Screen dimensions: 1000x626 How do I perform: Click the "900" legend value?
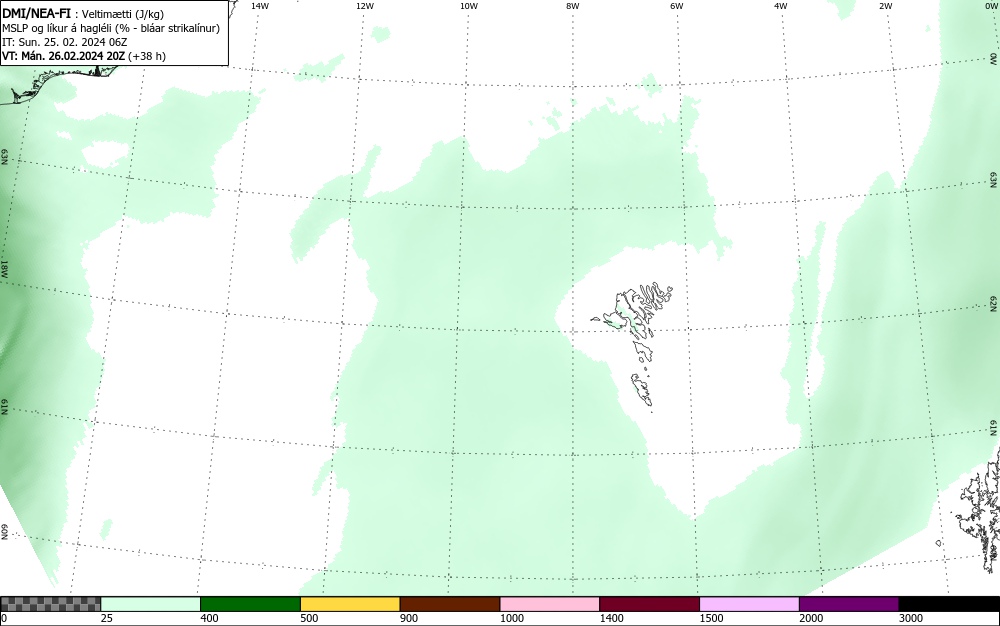tap(409, 618)
